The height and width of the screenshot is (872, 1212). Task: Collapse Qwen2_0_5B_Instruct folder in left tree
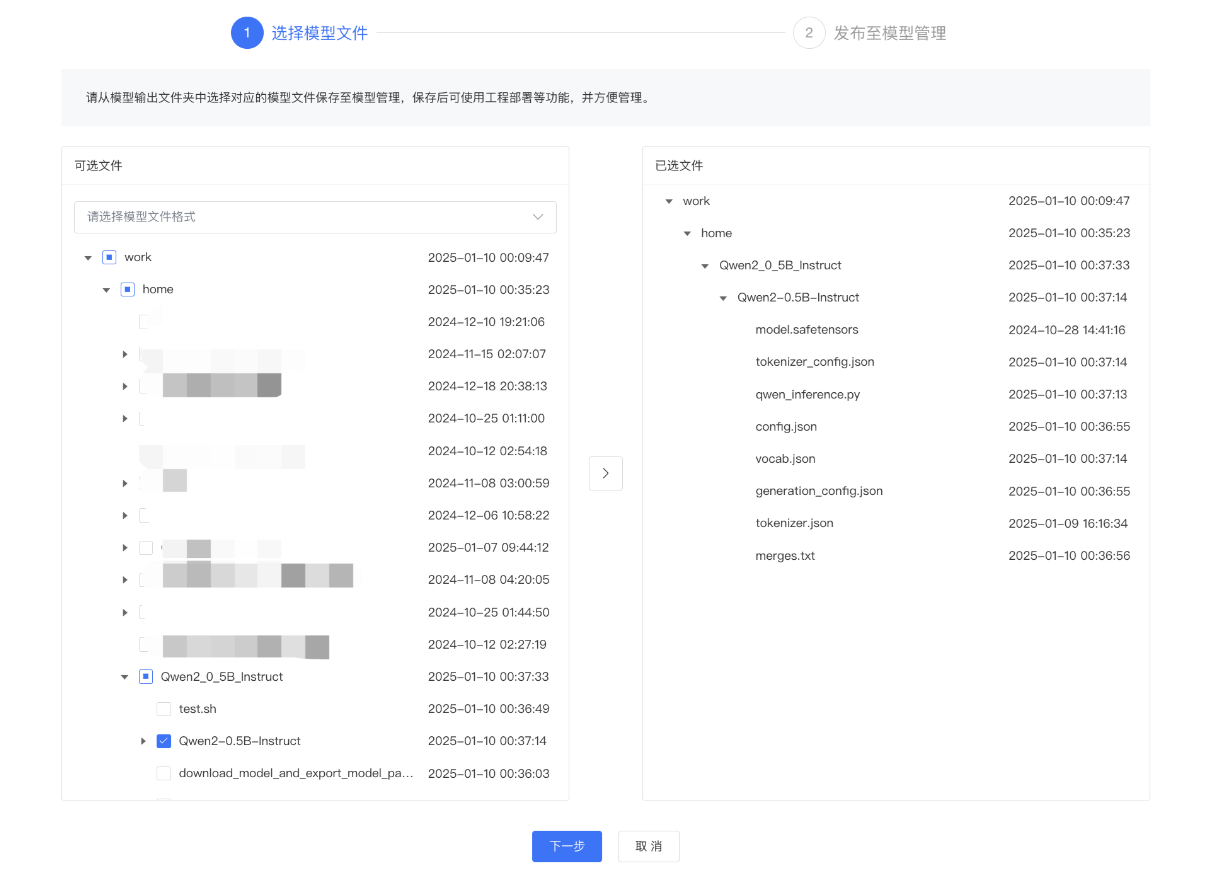point(124,677)
